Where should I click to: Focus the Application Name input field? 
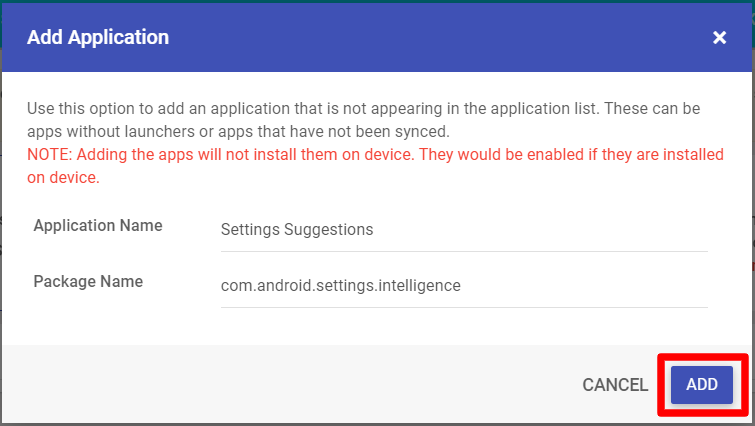click(464, 230)
